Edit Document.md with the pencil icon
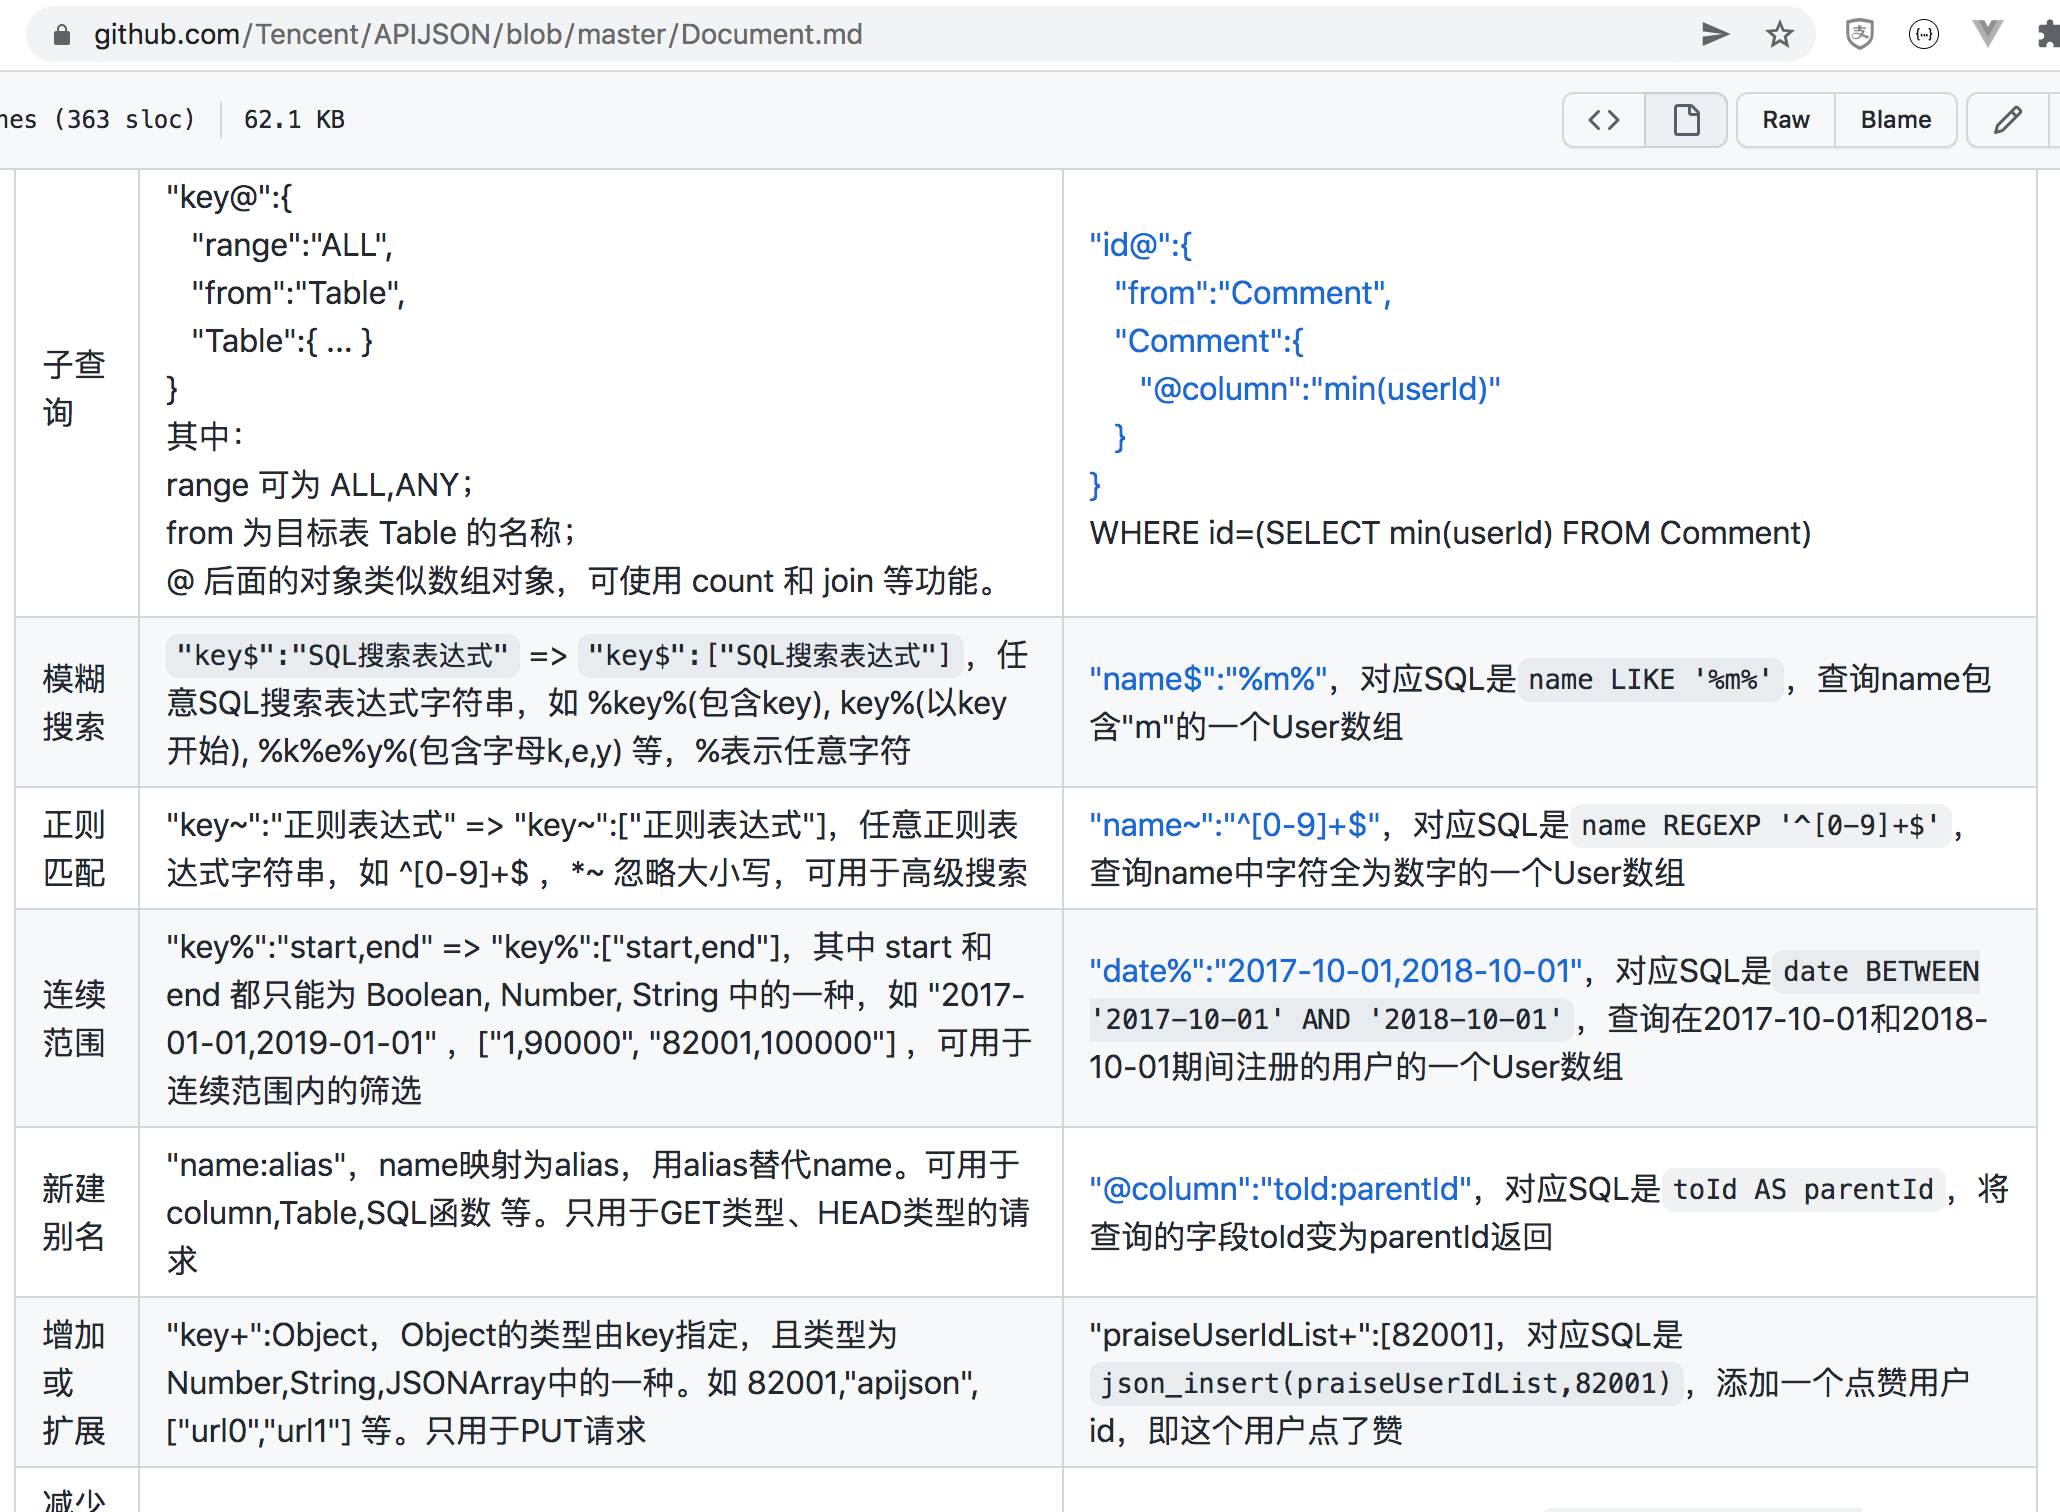This screenshot has width=2060, height=1512. (x=2007, y=119)
